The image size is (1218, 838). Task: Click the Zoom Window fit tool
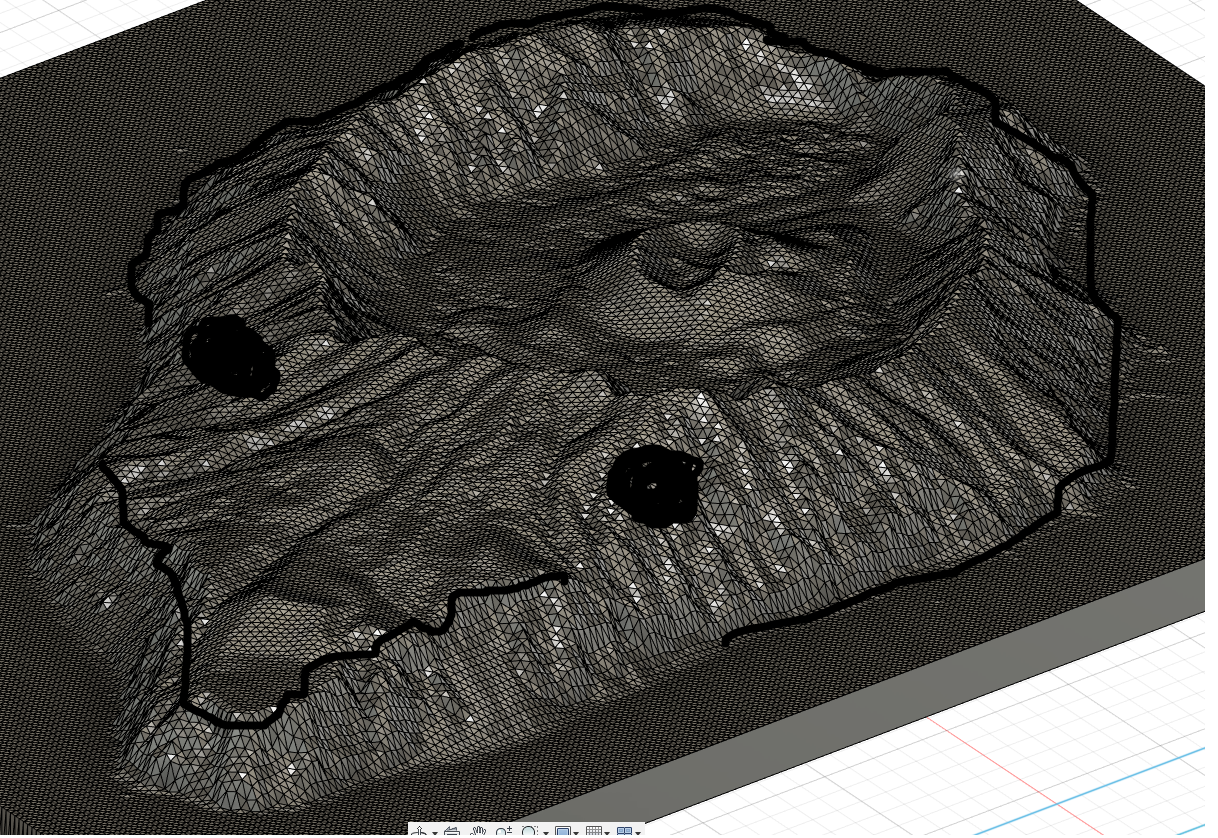[529, 831]
